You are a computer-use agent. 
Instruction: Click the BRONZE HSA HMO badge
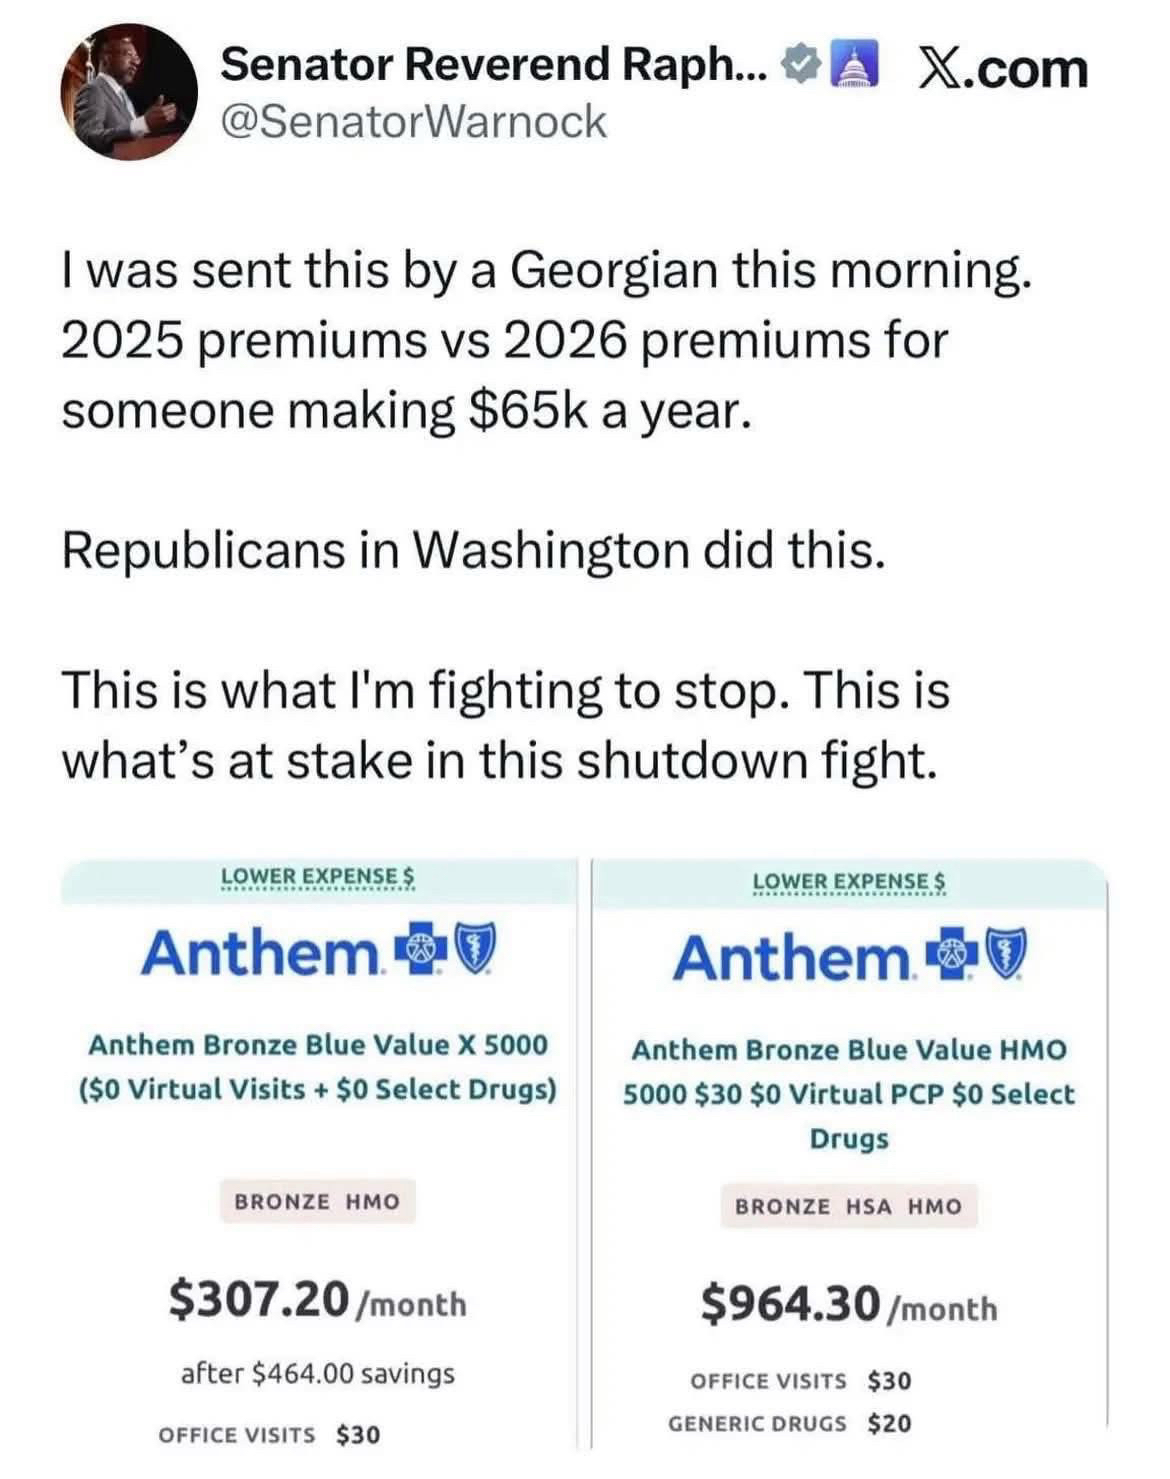click(x=848, y=1206)
